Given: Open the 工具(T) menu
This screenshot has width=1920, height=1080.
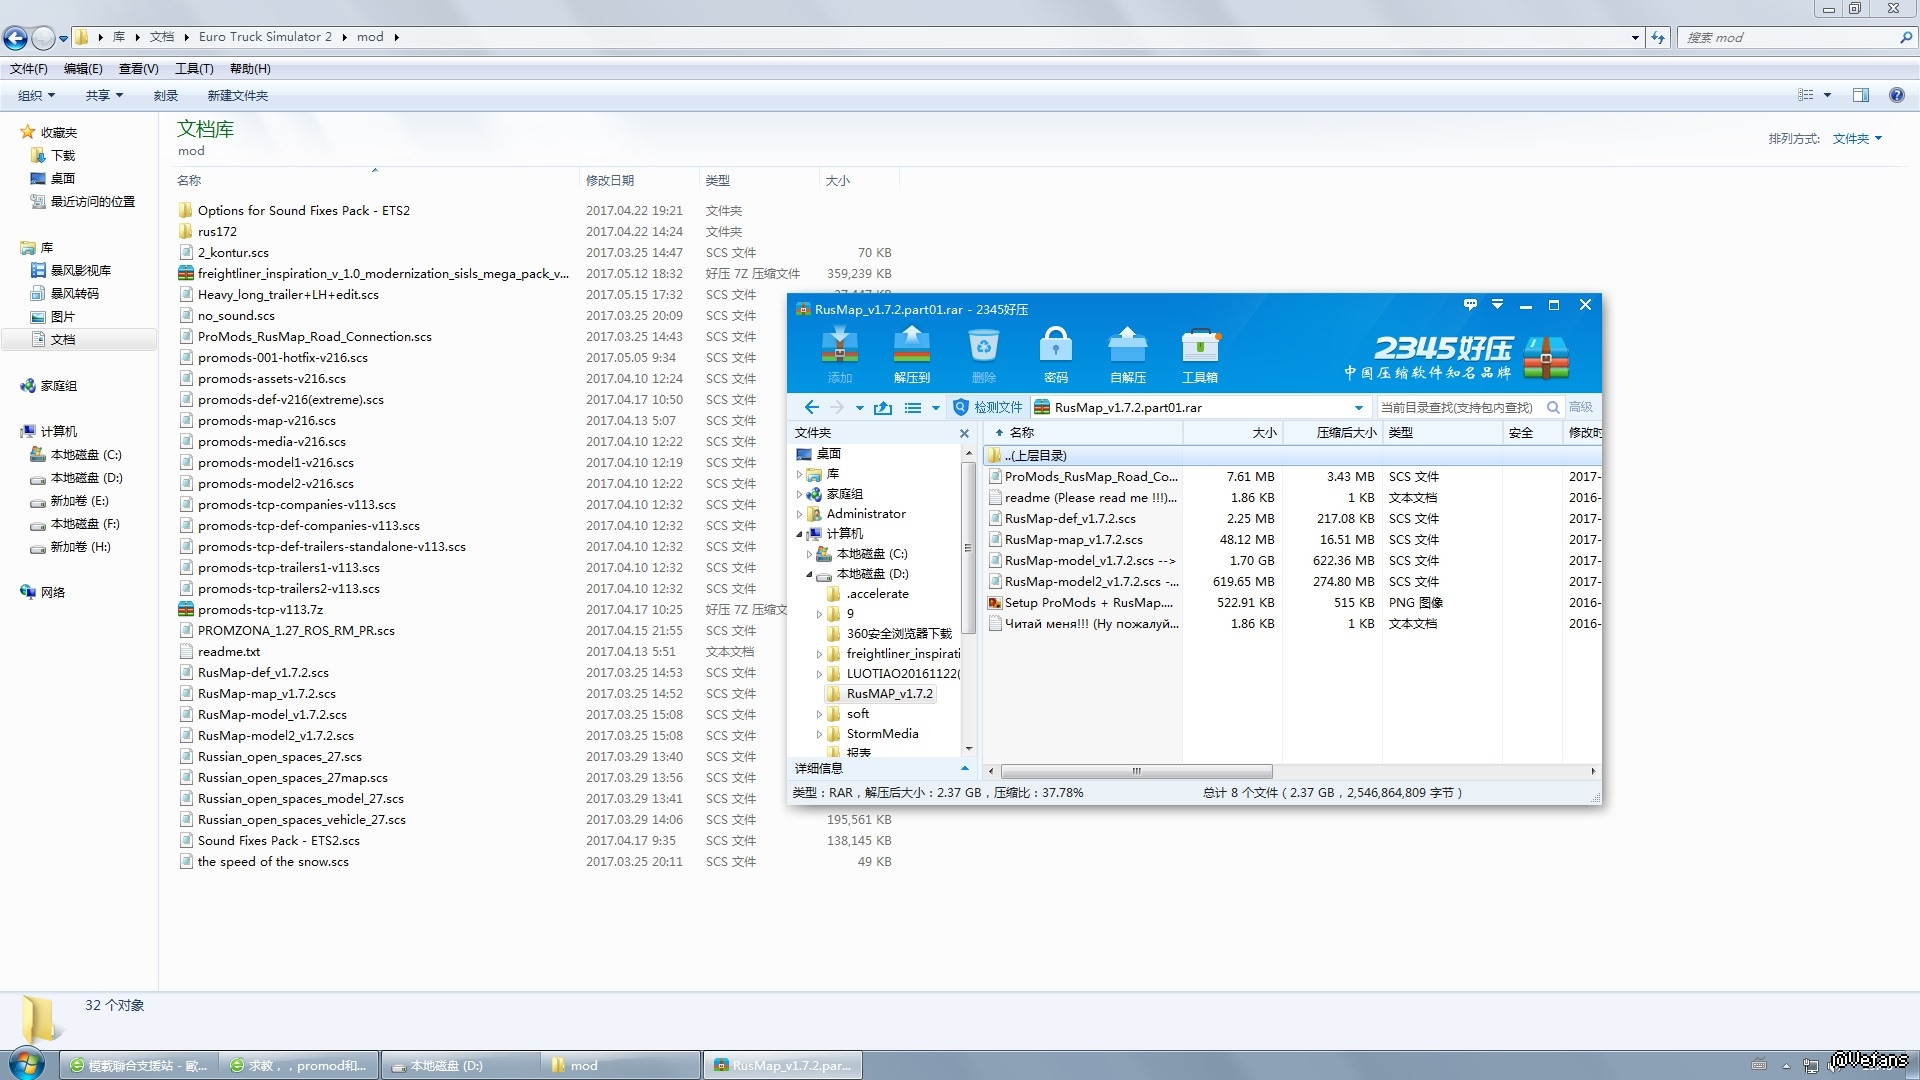Looking at the screenshot, I should [194, 68].
